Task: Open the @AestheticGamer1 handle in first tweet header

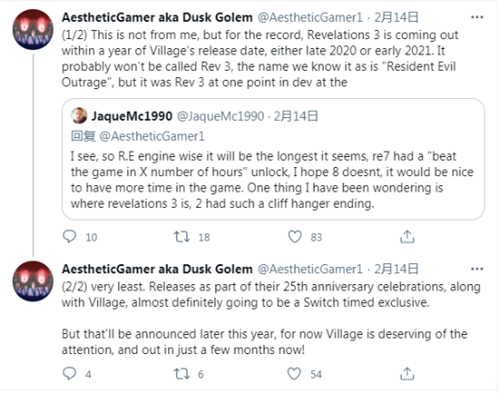Action: coord(310,17)
